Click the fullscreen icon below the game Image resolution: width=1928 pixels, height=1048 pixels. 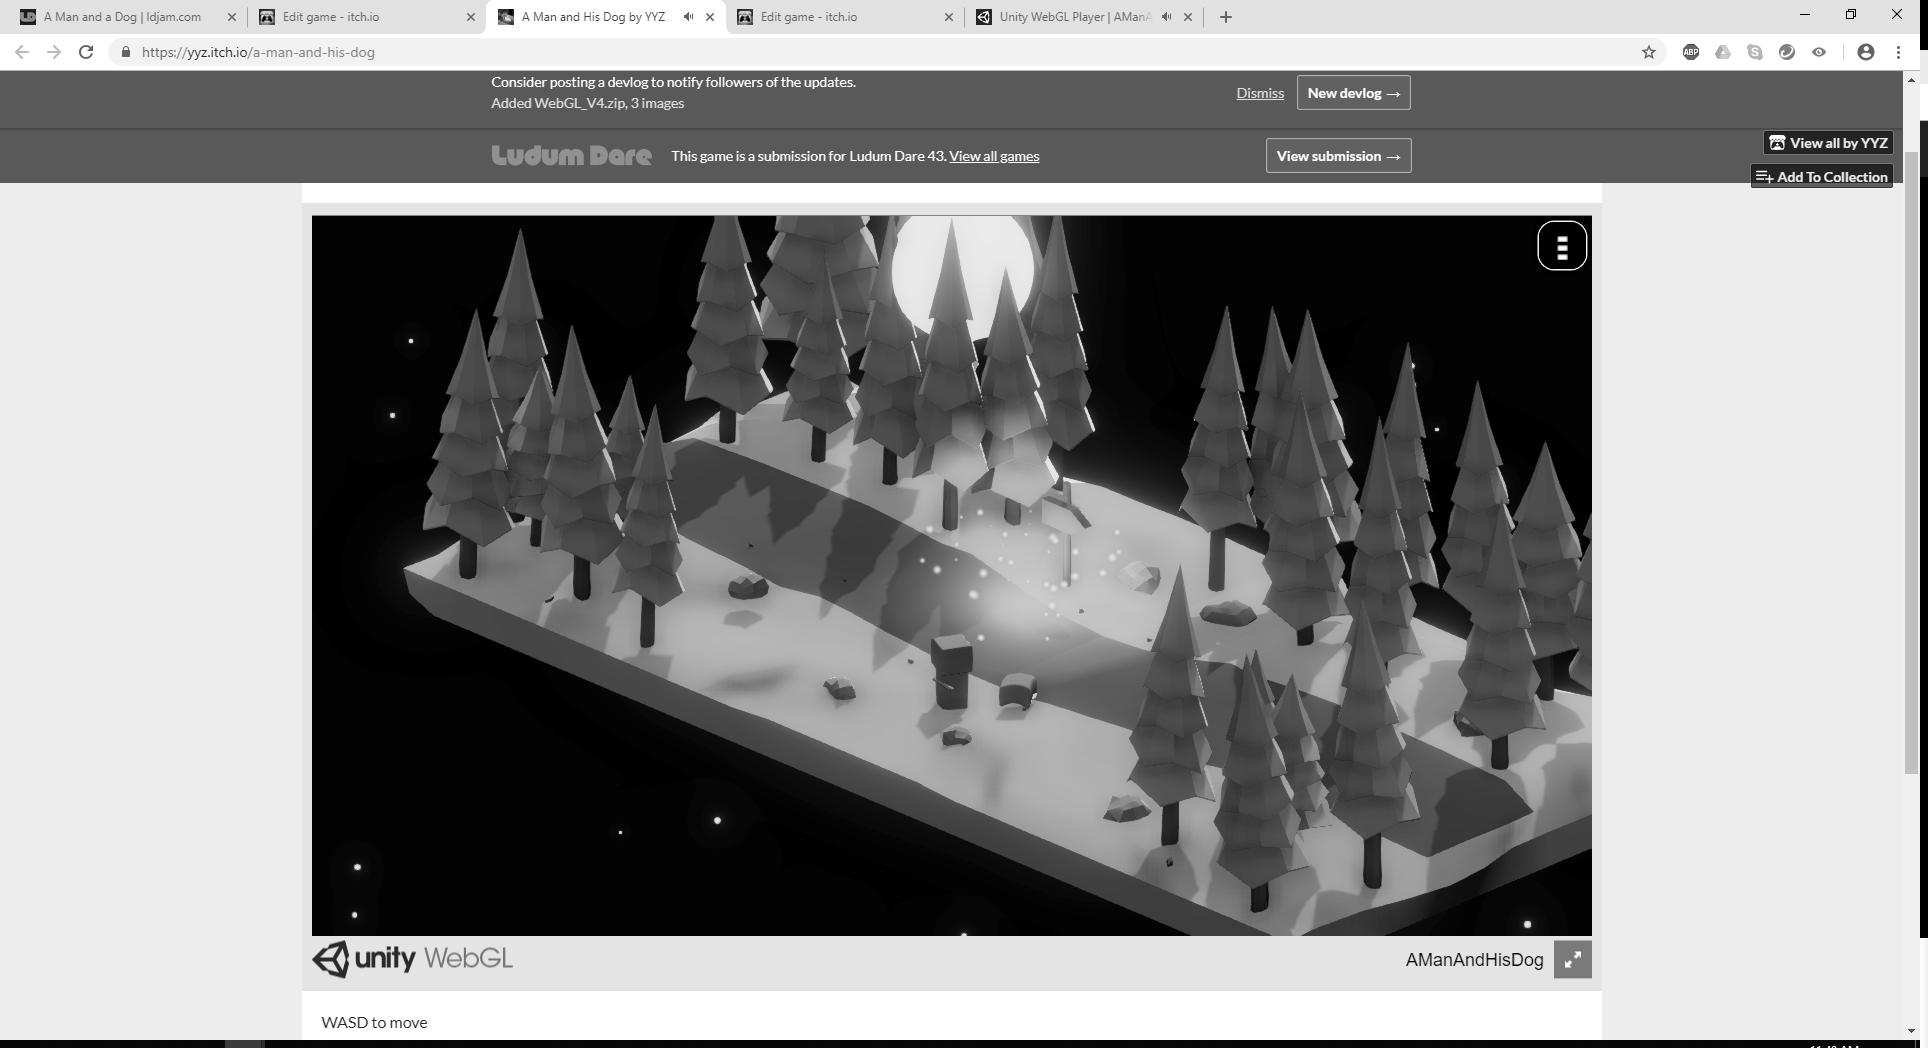[x=1572, y=960]
